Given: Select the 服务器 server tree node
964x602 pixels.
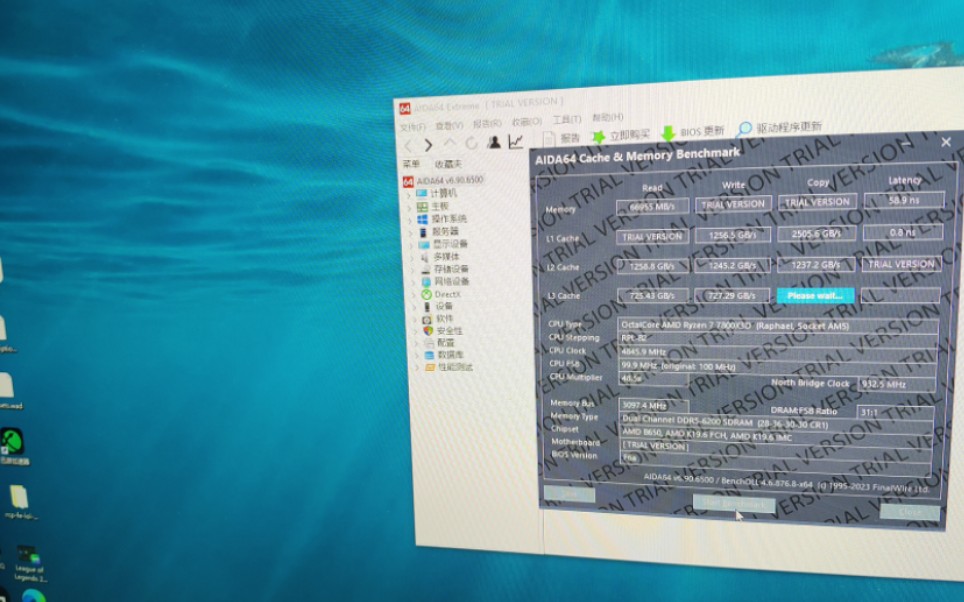Looking at the screenshot, I should 438,231.
